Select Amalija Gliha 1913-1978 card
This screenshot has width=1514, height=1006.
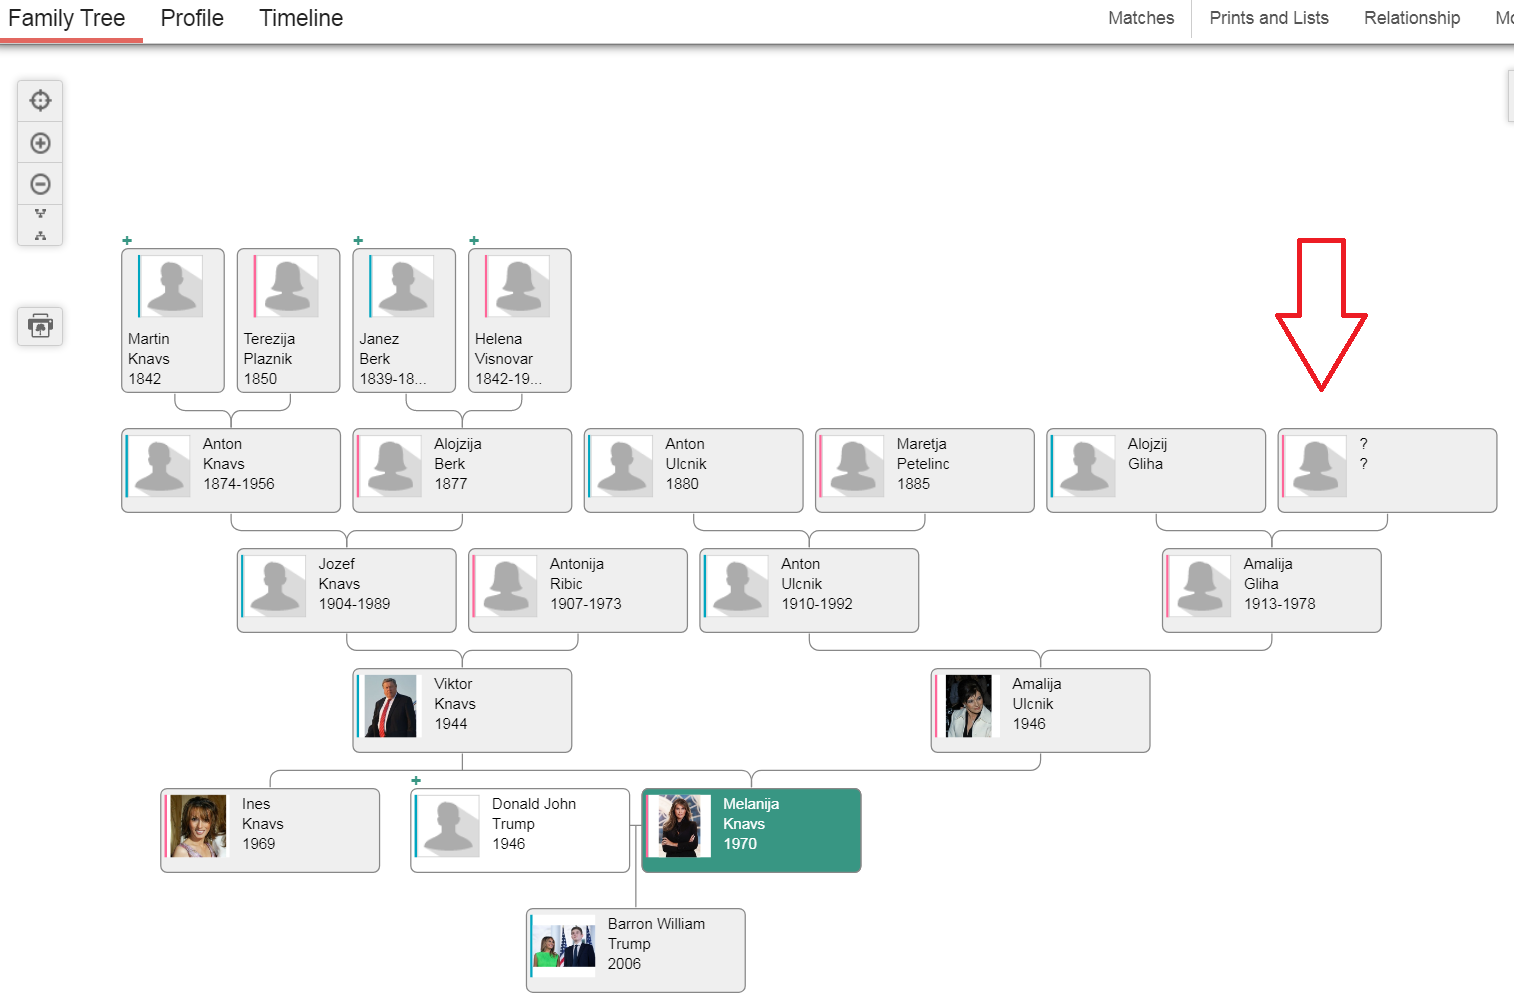pyautogui.click(x=1272, y=590)
